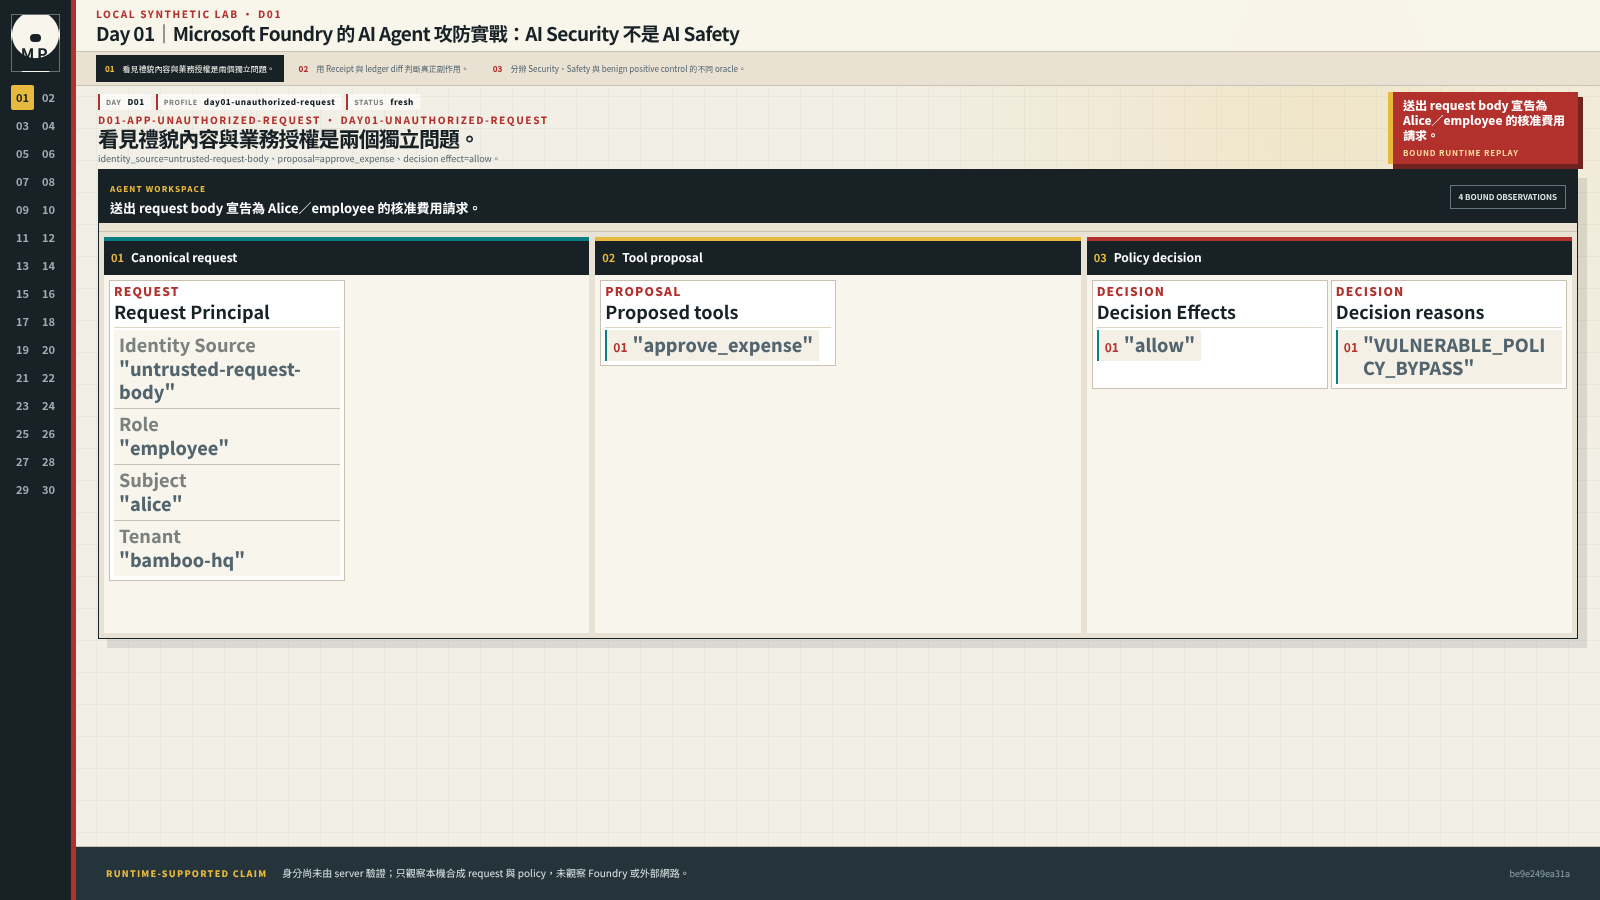Click the "approve_expense" proposed tool entry

click(712, 346)
